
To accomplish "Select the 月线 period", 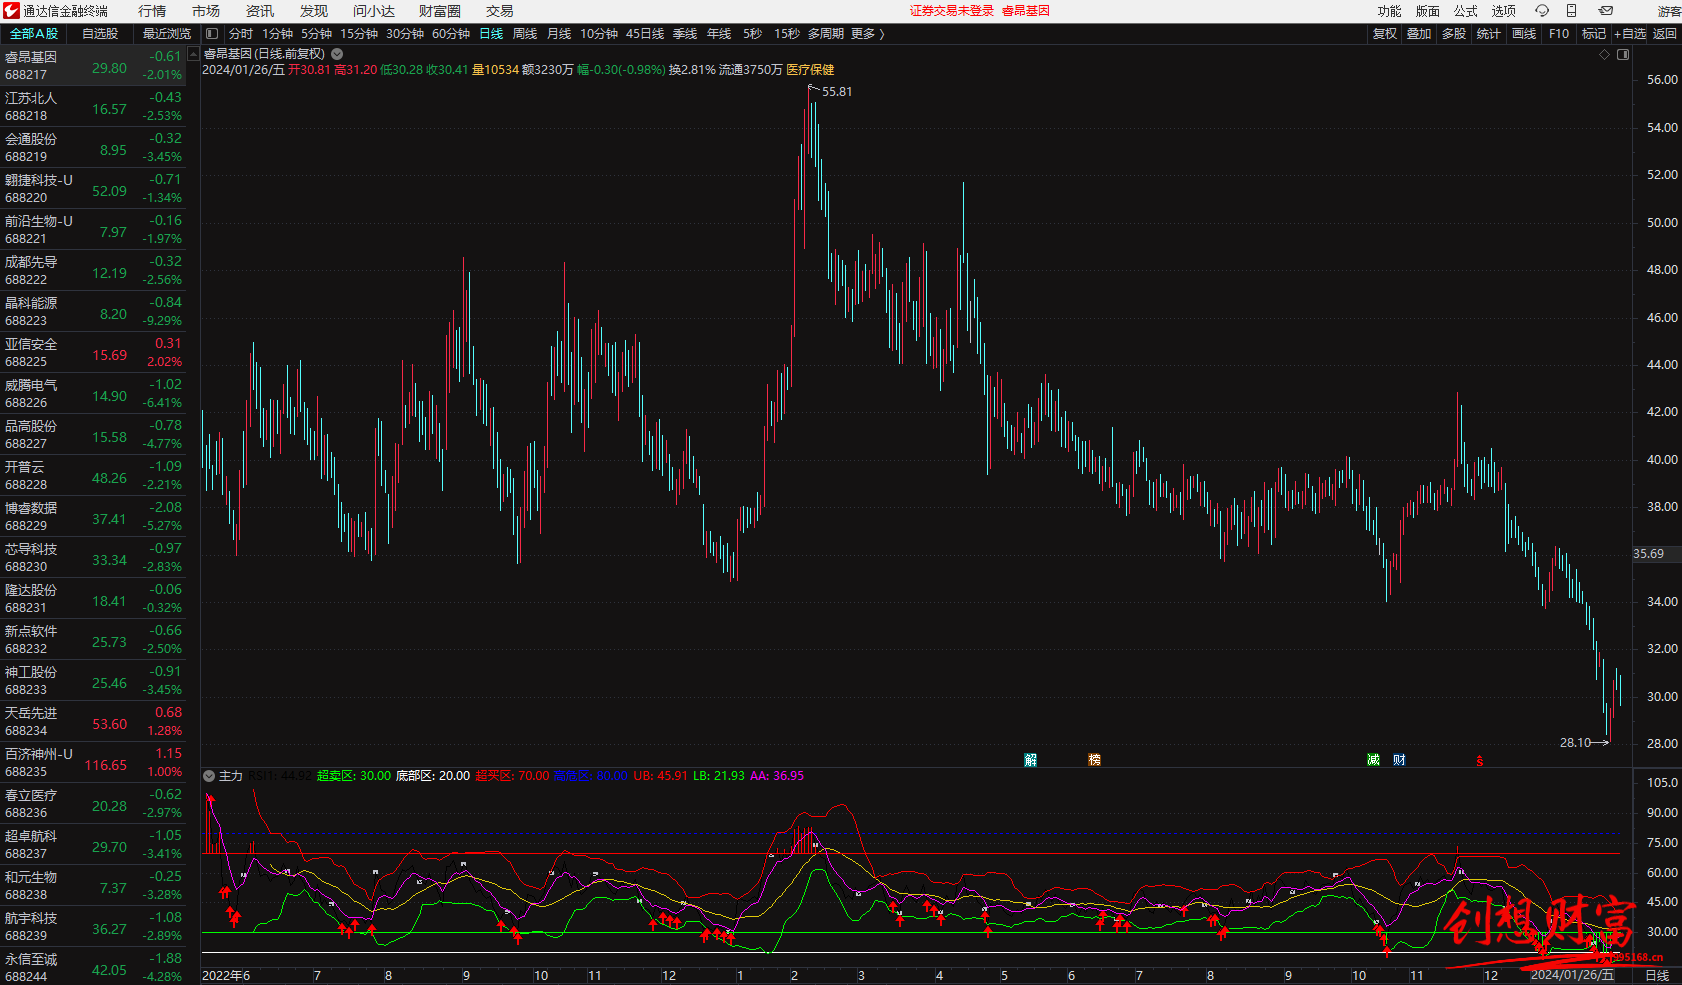I will [x=559, y=34].
